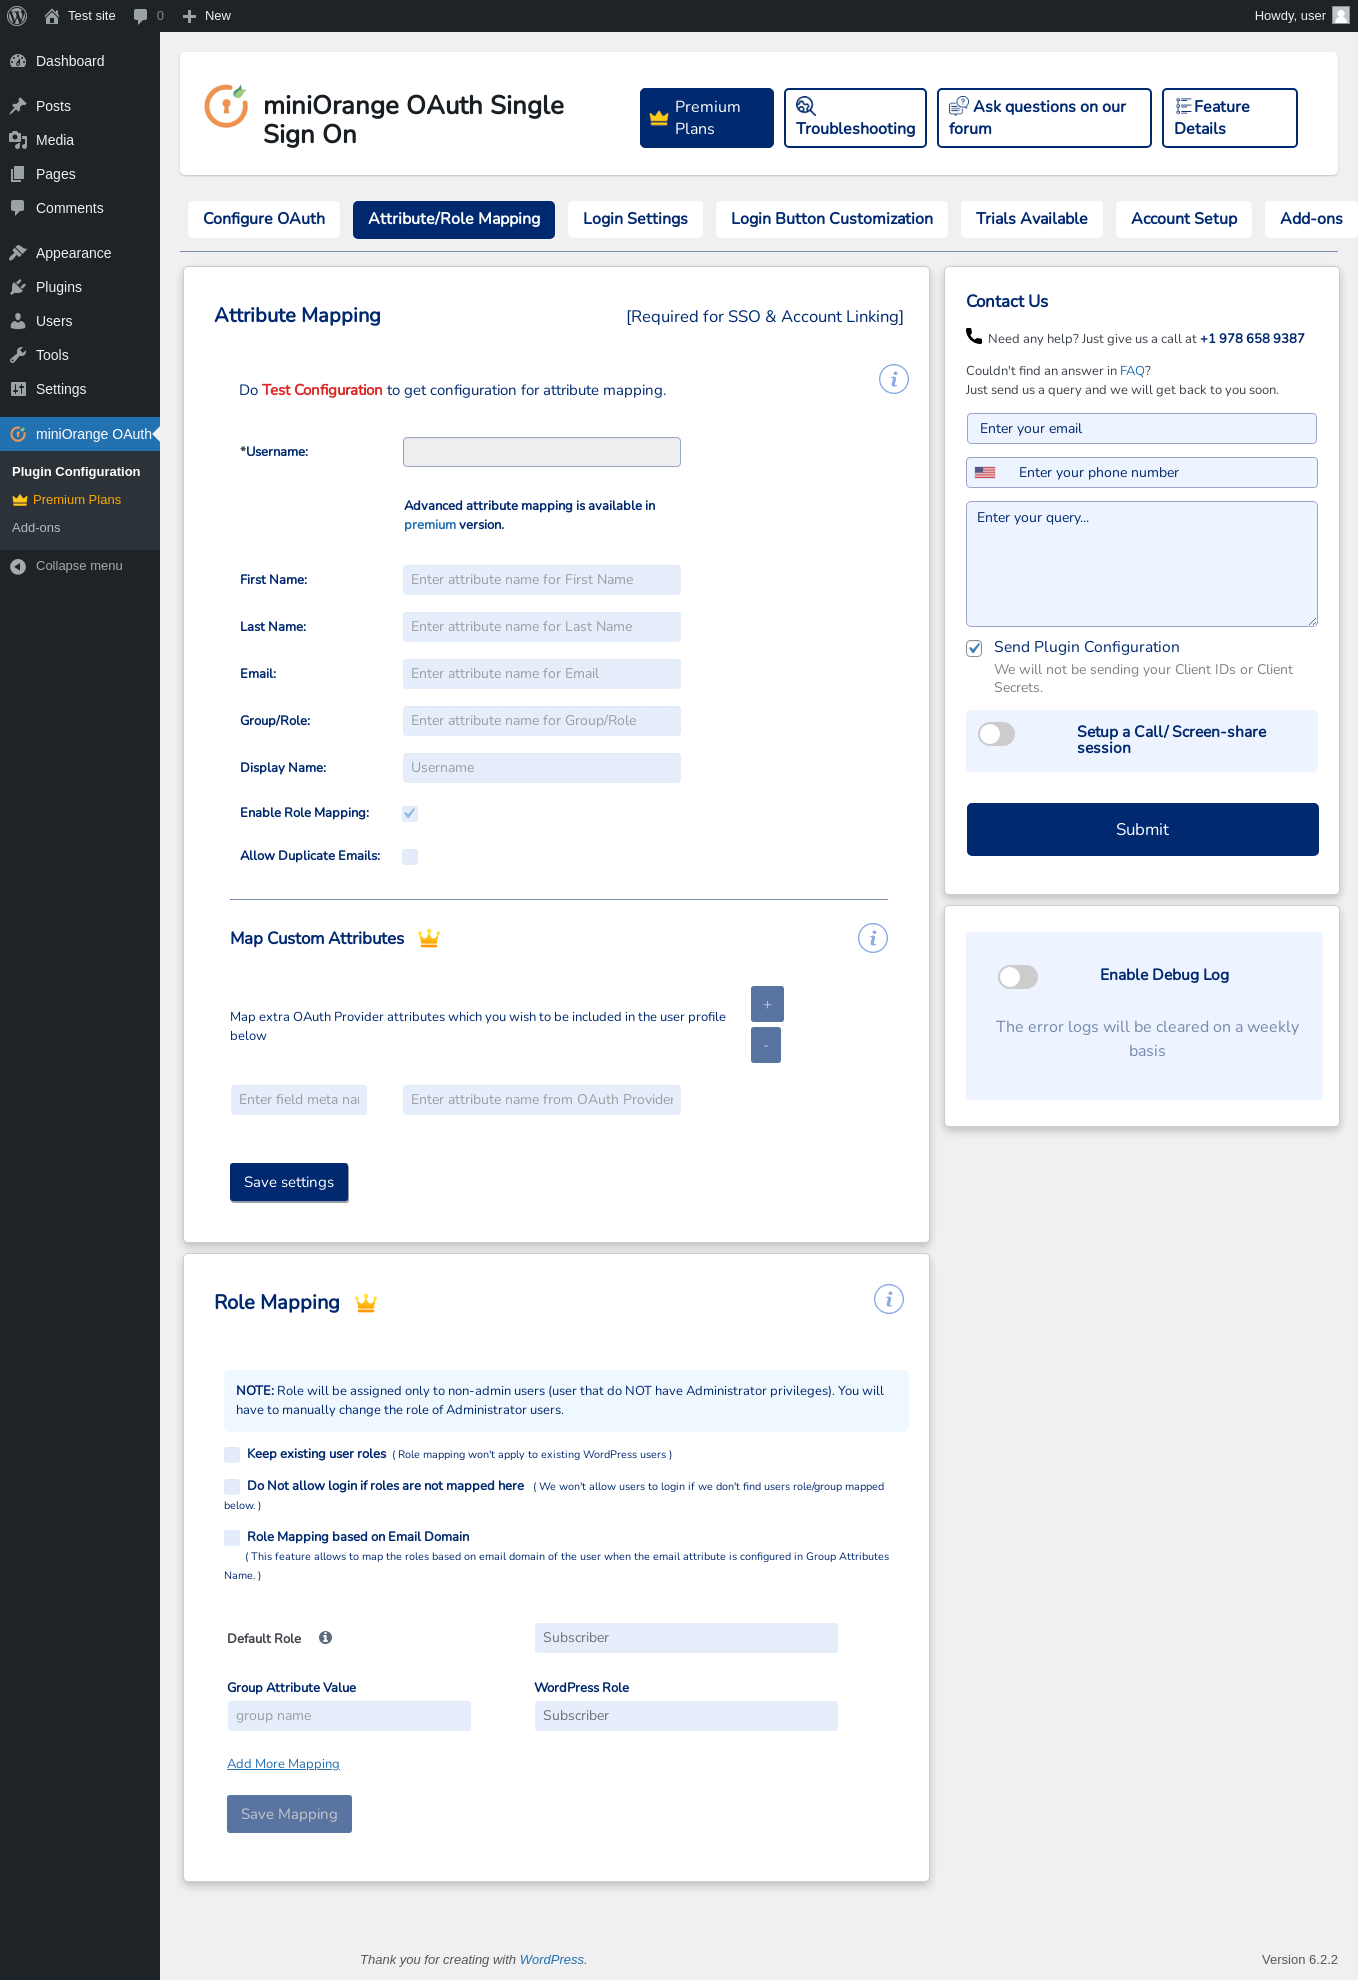Click Enter your email field
The height and width of the screenshot is (1980, 1358).
coord(1142,429)
